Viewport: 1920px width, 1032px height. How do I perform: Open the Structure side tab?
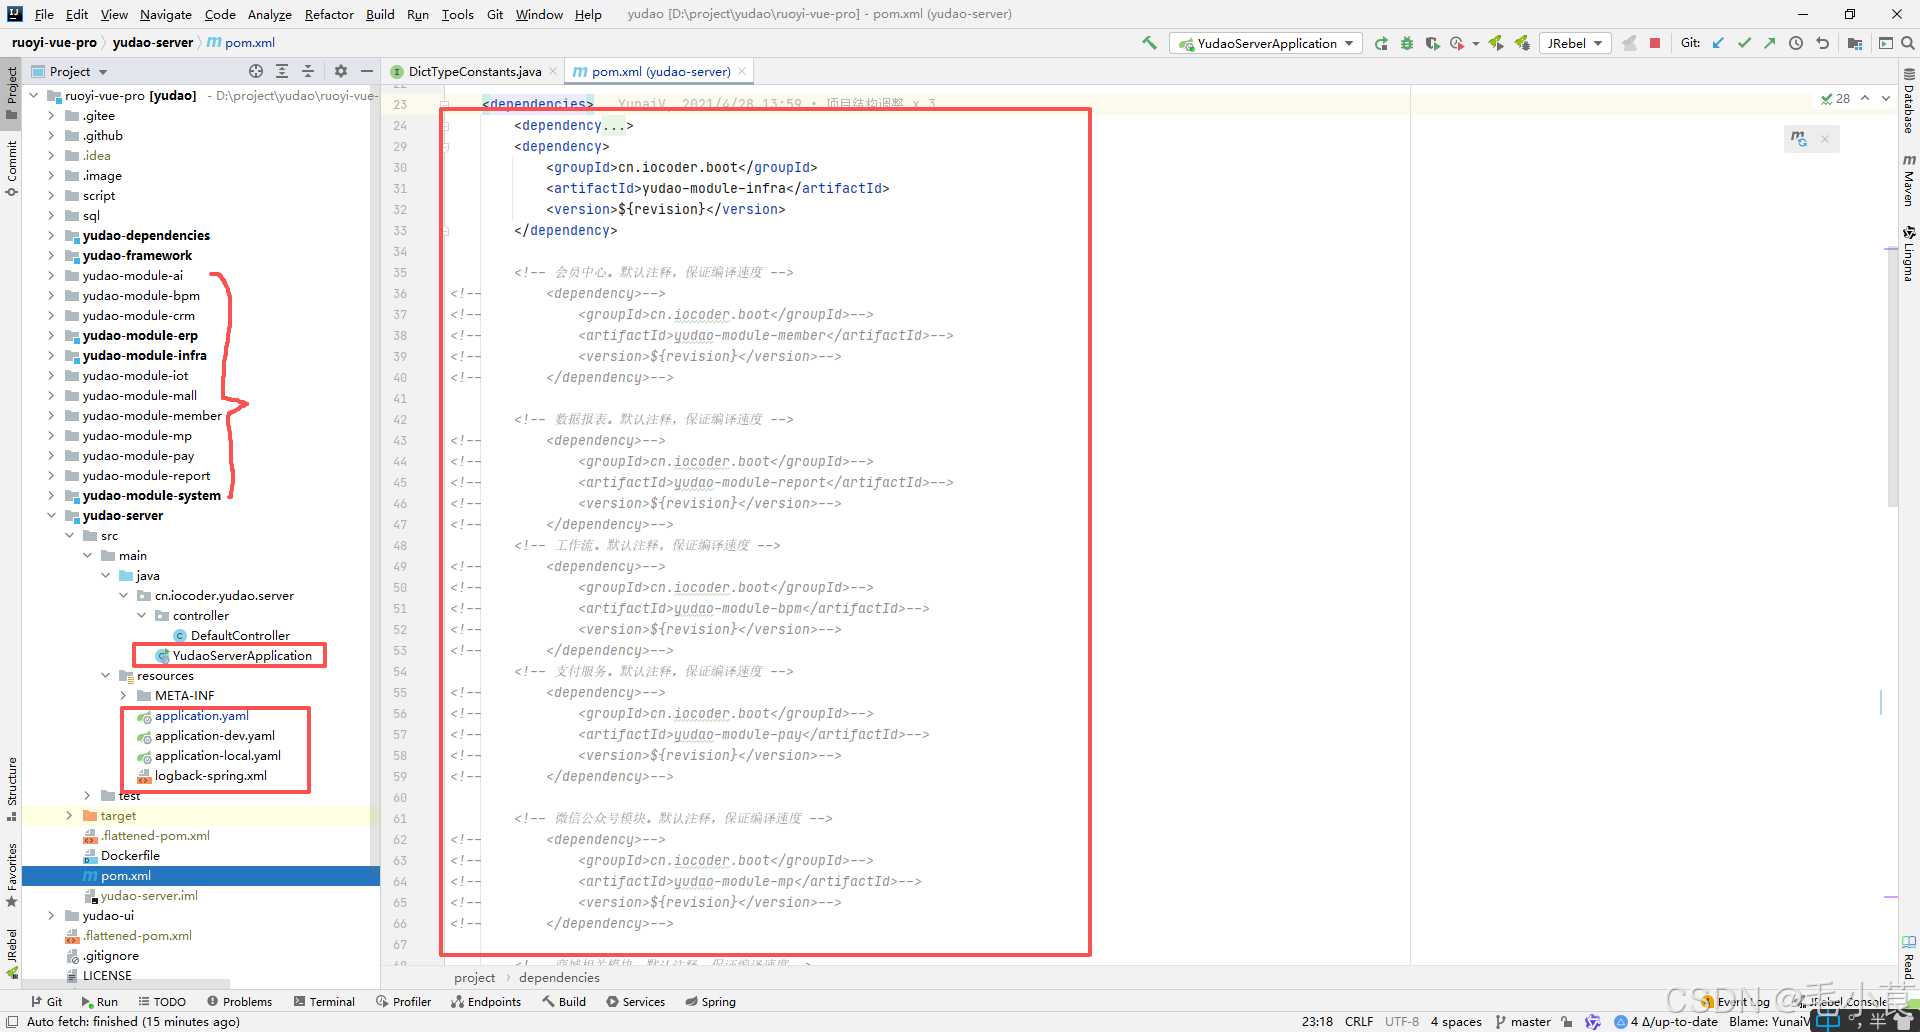[x=12, y=790]
